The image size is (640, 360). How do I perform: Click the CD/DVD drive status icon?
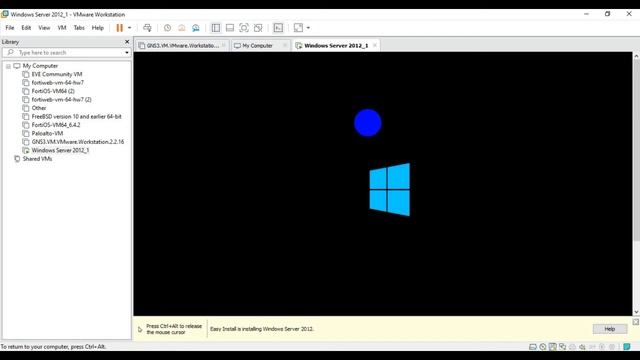point(542,347)
